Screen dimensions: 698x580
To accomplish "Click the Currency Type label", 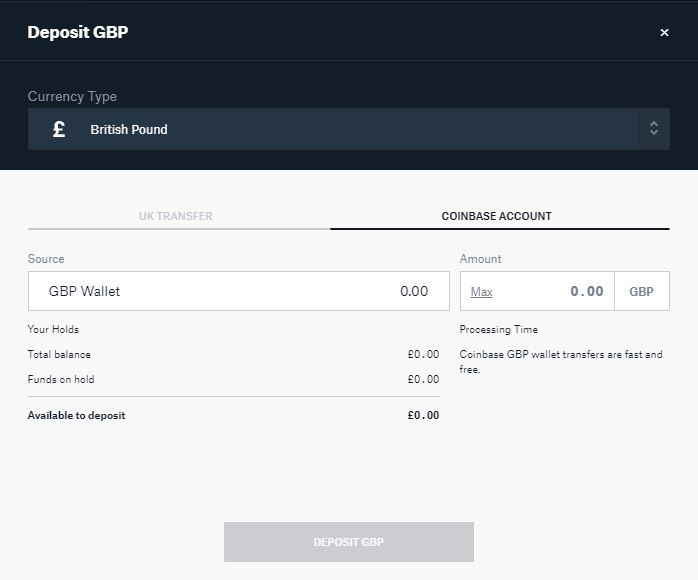I will pyautogui.click(x=72, y=97).
